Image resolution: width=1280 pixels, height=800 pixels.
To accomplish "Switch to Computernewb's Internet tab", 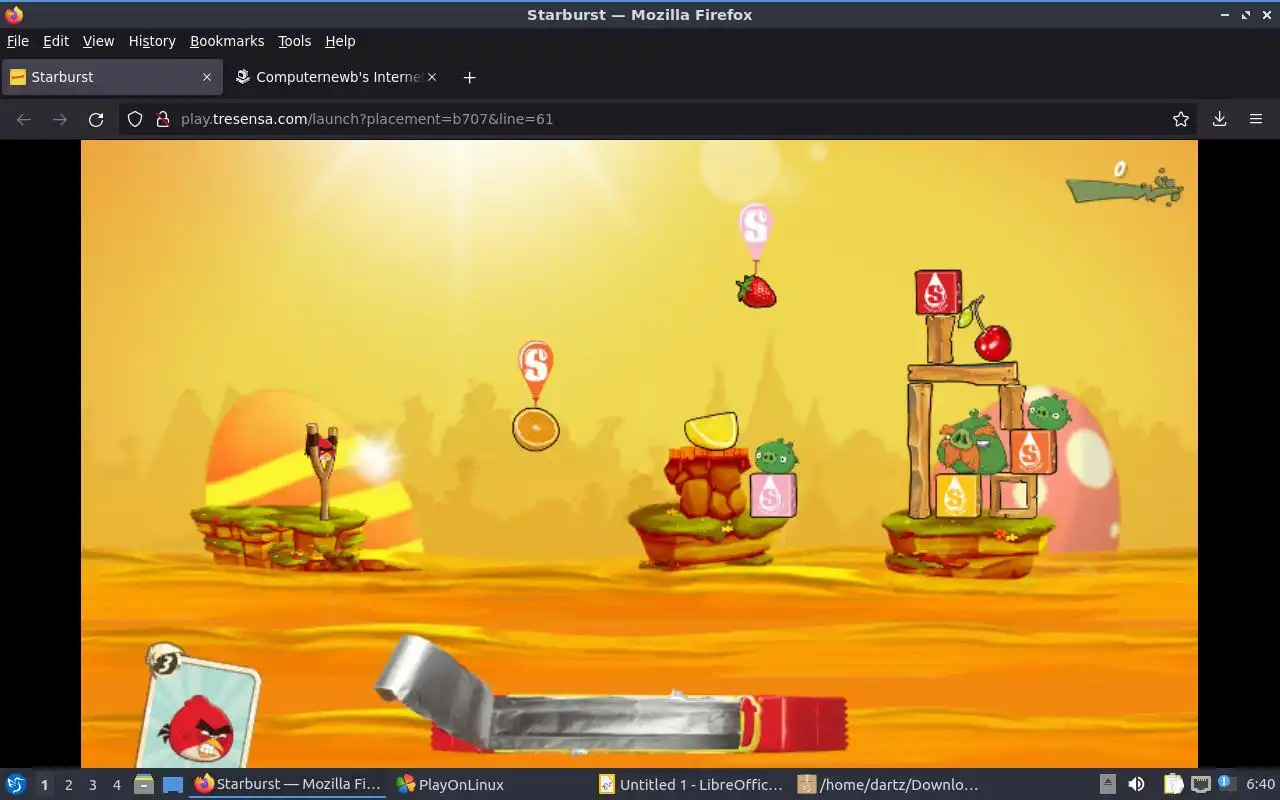I will pyautogui.click(x=336, y=77).
